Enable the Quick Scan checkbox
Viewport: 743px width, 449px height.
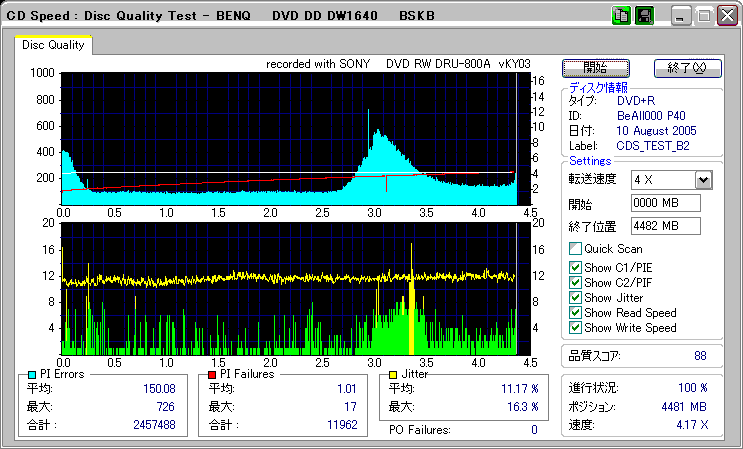575,249
